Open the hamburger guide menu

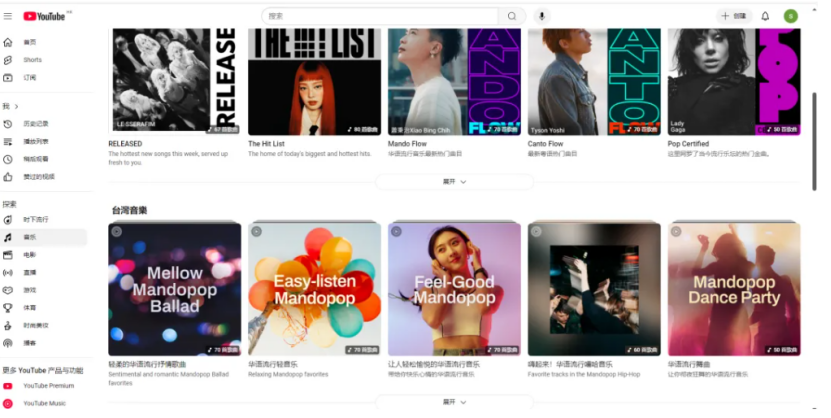pos(7,16)
